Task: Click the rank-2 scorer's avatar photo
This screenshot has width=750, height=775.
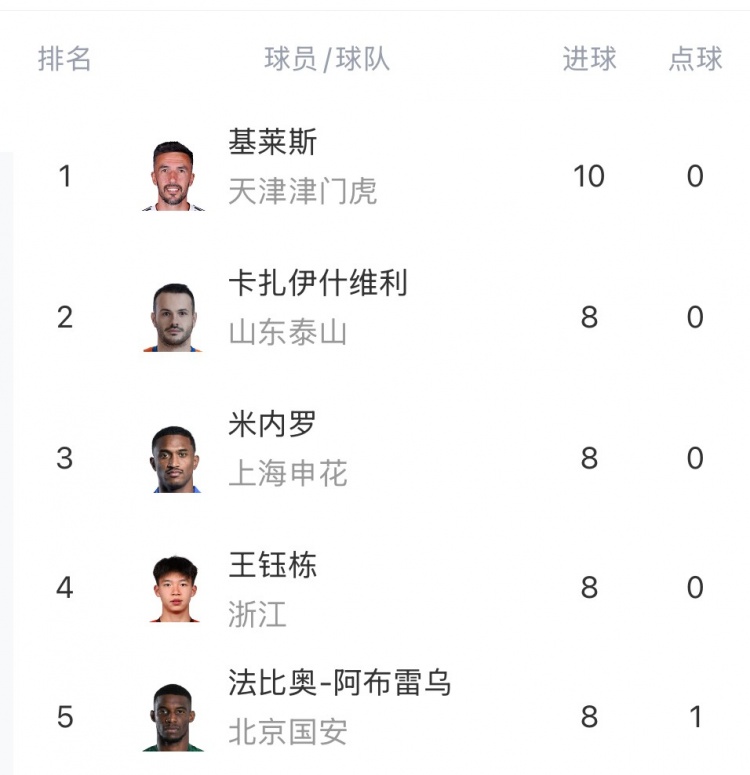Action: [x=173, y=318]
